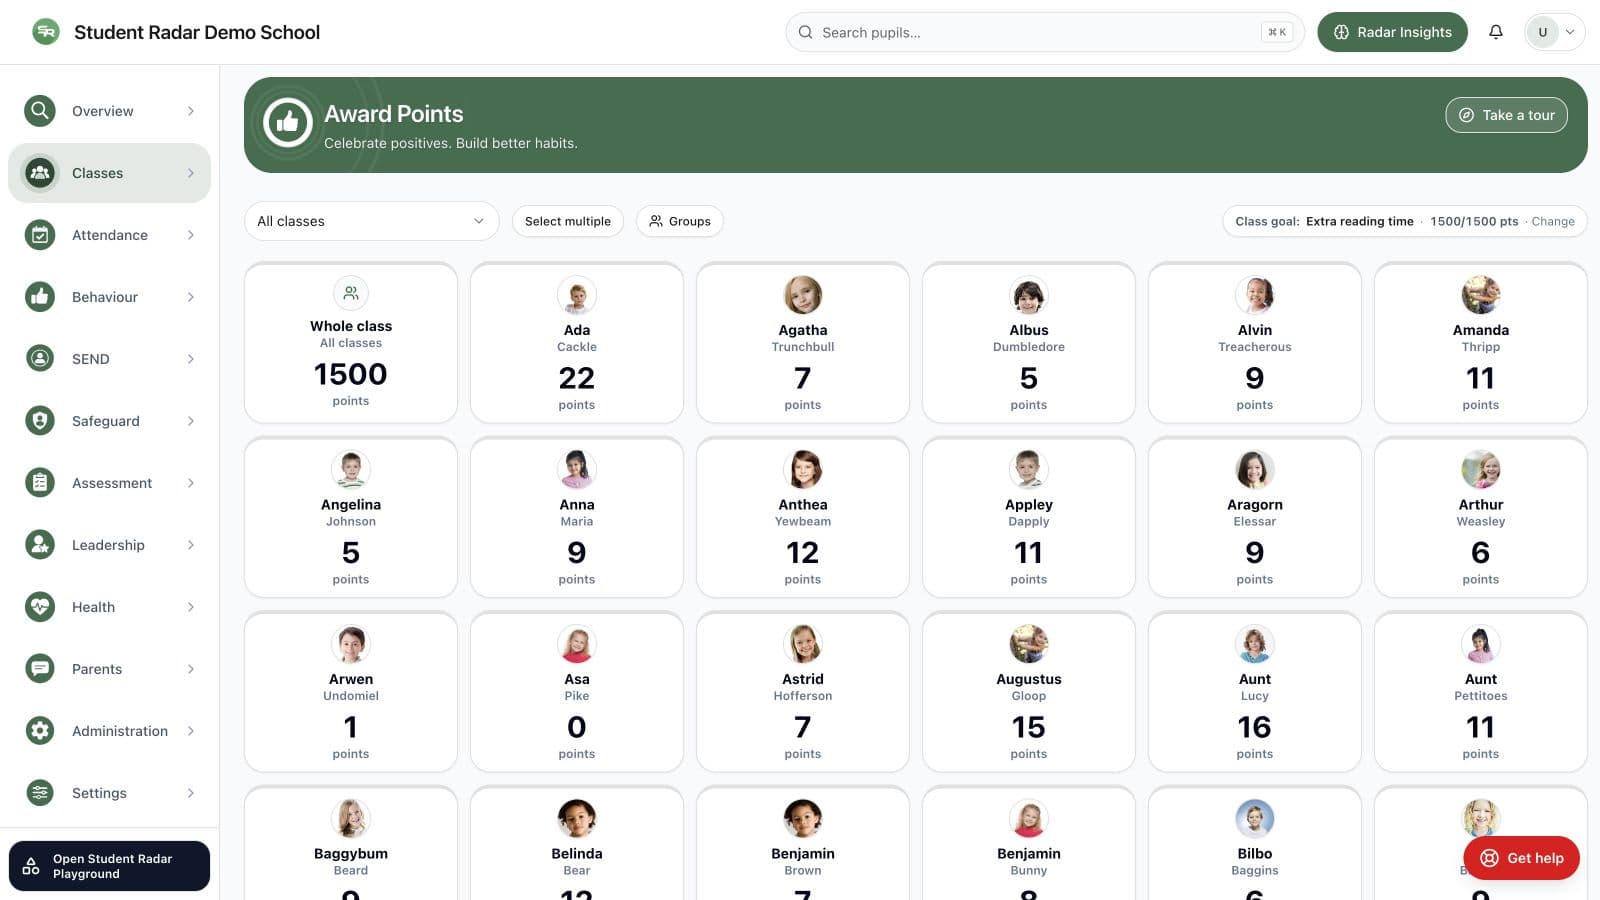The height and width of the screenshot is (900, 1600).
Task: Expand the Administration chevron
Action: click(x=191, y=731)
